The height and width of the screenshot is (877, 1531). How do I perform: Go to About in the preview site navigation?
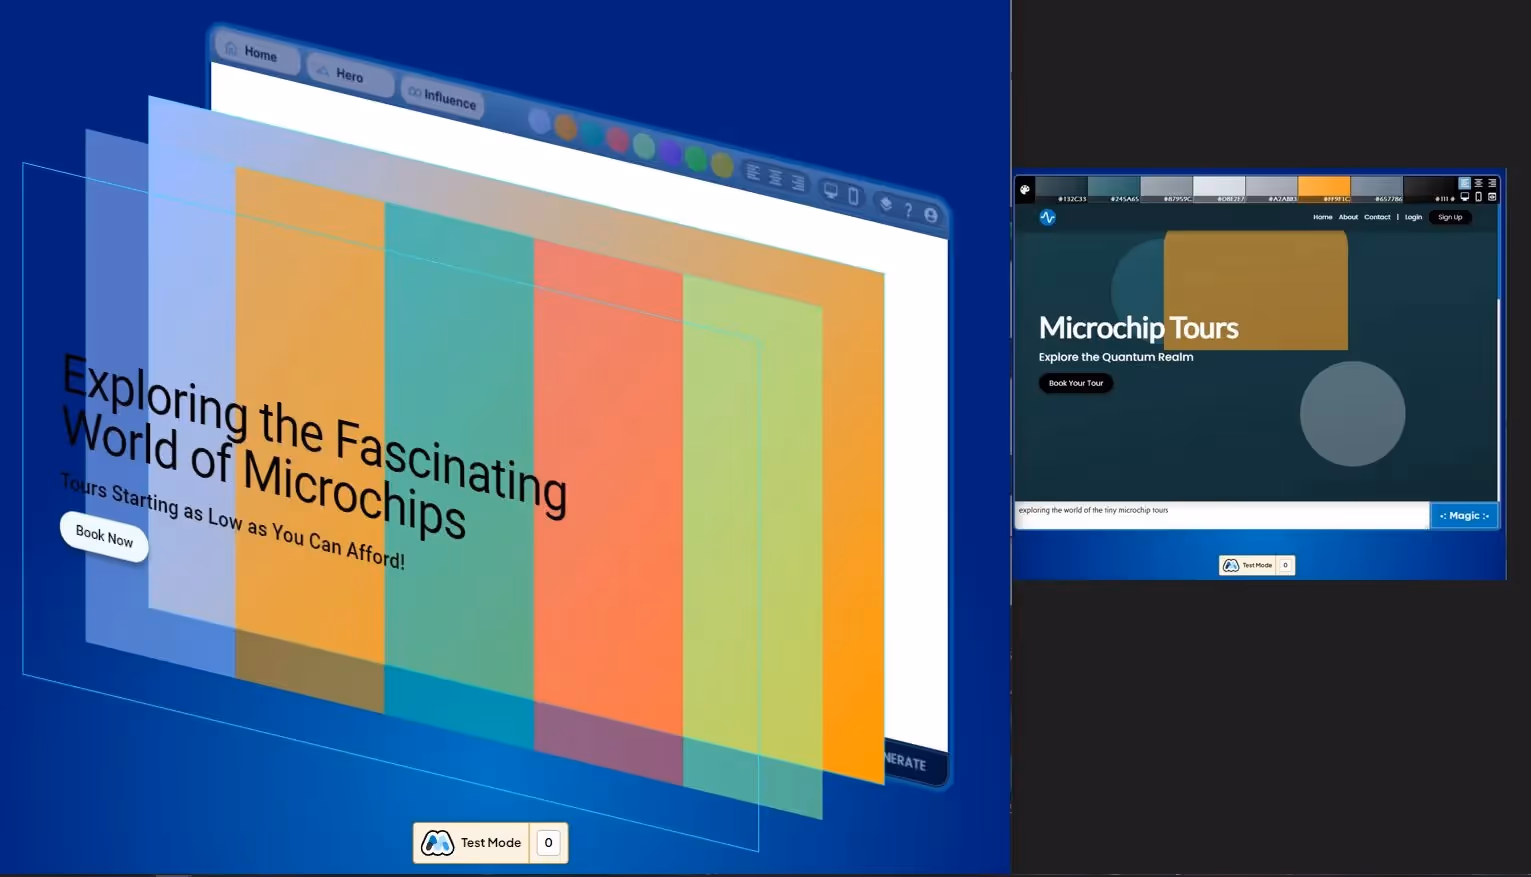click(x=1348, y=217)
